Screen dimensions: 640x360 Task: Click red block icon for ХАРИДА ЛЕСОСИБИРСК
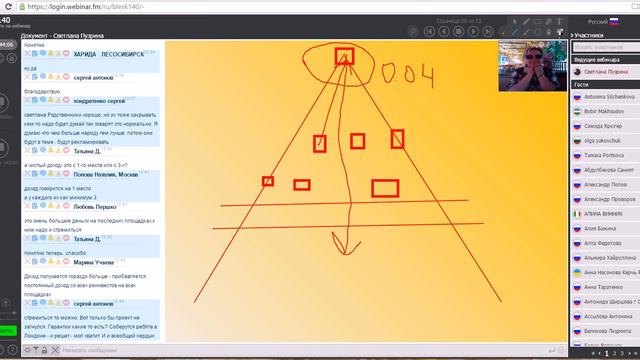click(66, 53)
